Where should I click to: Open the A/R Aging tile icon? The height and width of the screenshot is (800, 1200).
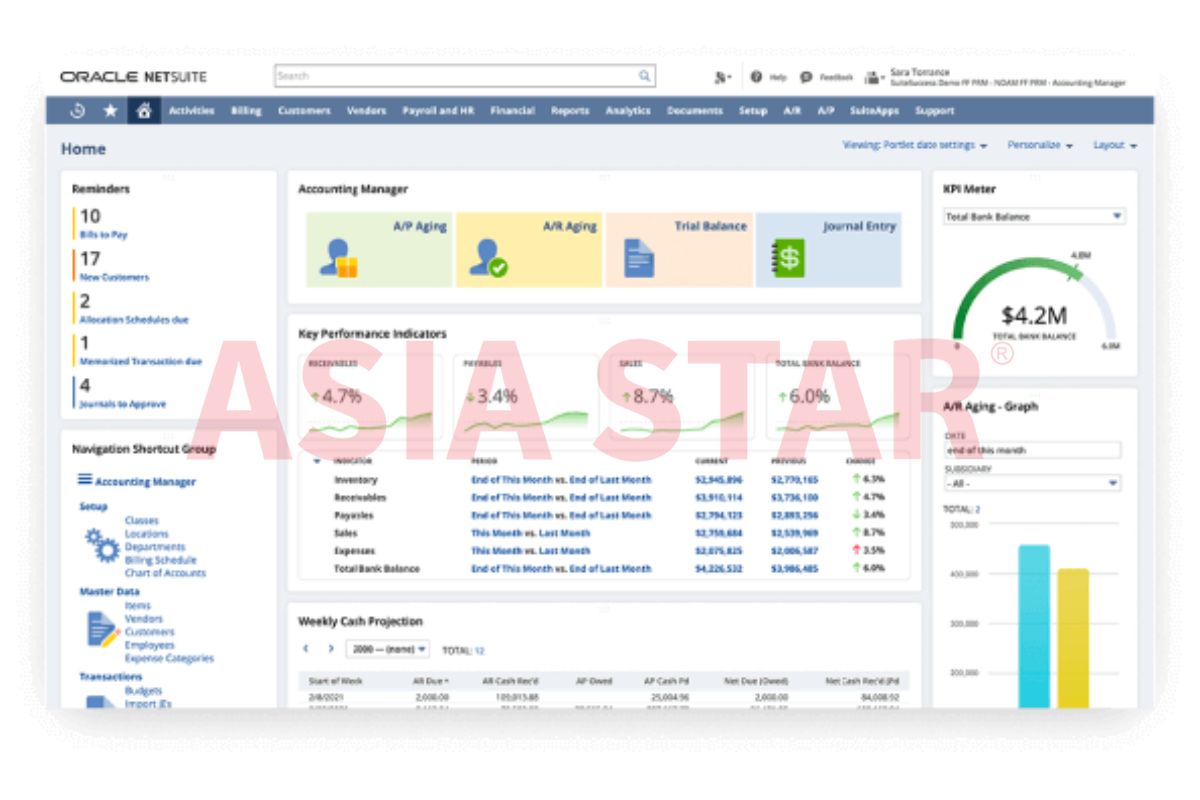pyautogui.click(x=487, y=258)
